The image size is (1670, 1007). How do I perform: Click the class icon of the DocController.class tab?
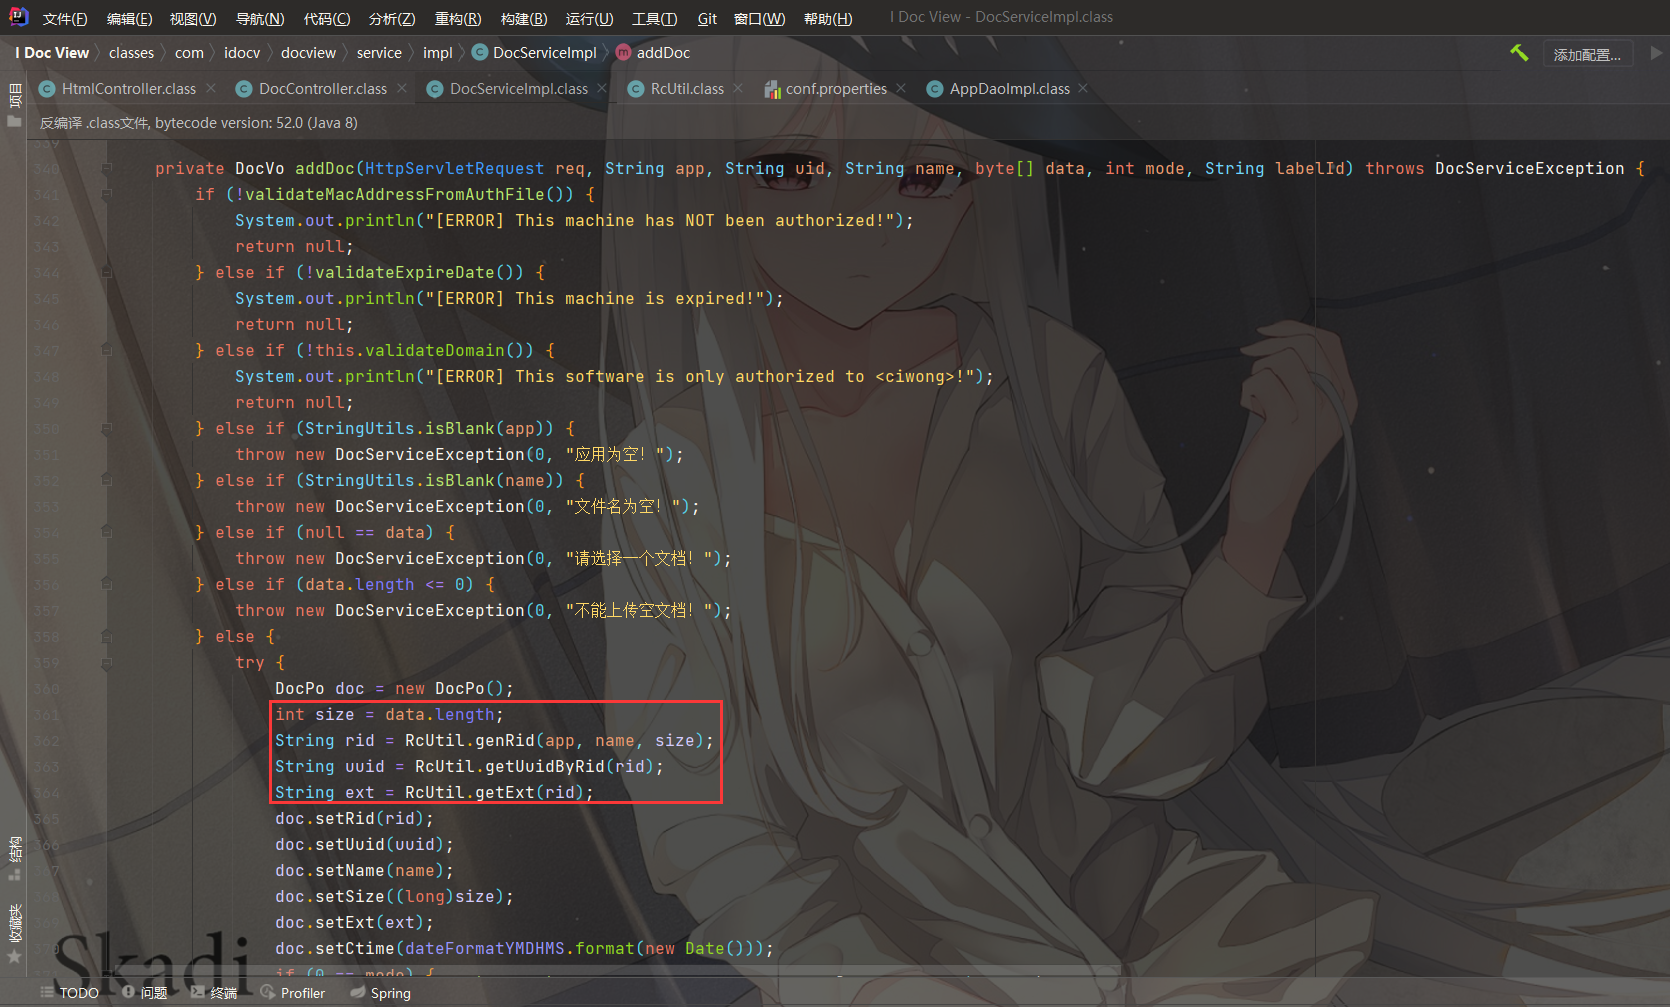[x=243, y=89]
